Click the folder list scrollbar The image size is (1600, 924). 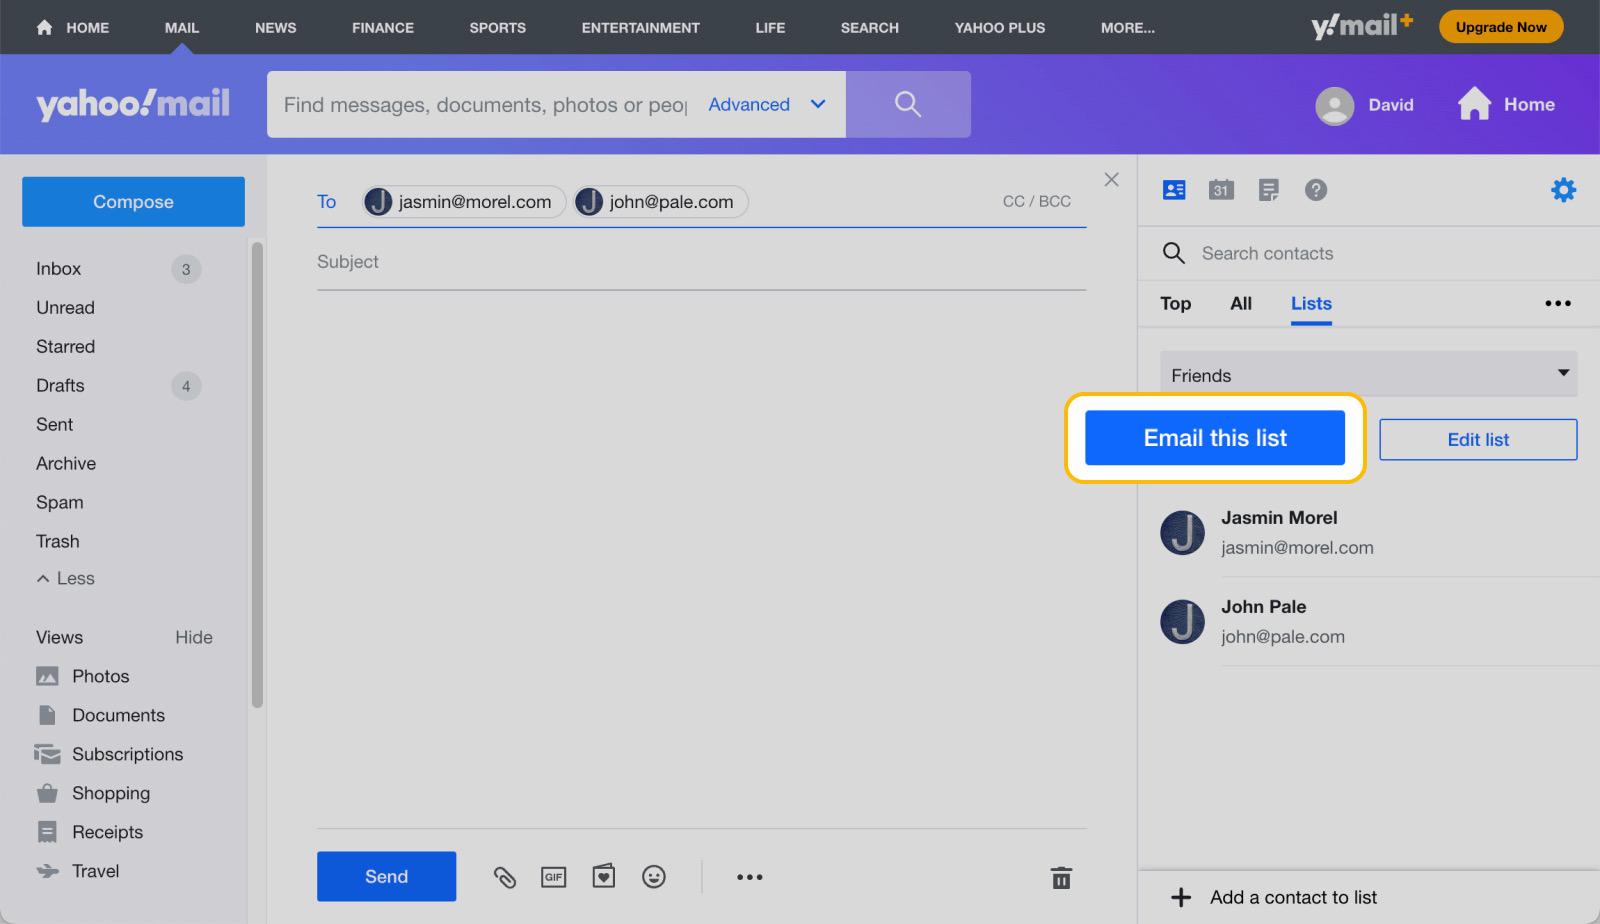tap(257, 475)
